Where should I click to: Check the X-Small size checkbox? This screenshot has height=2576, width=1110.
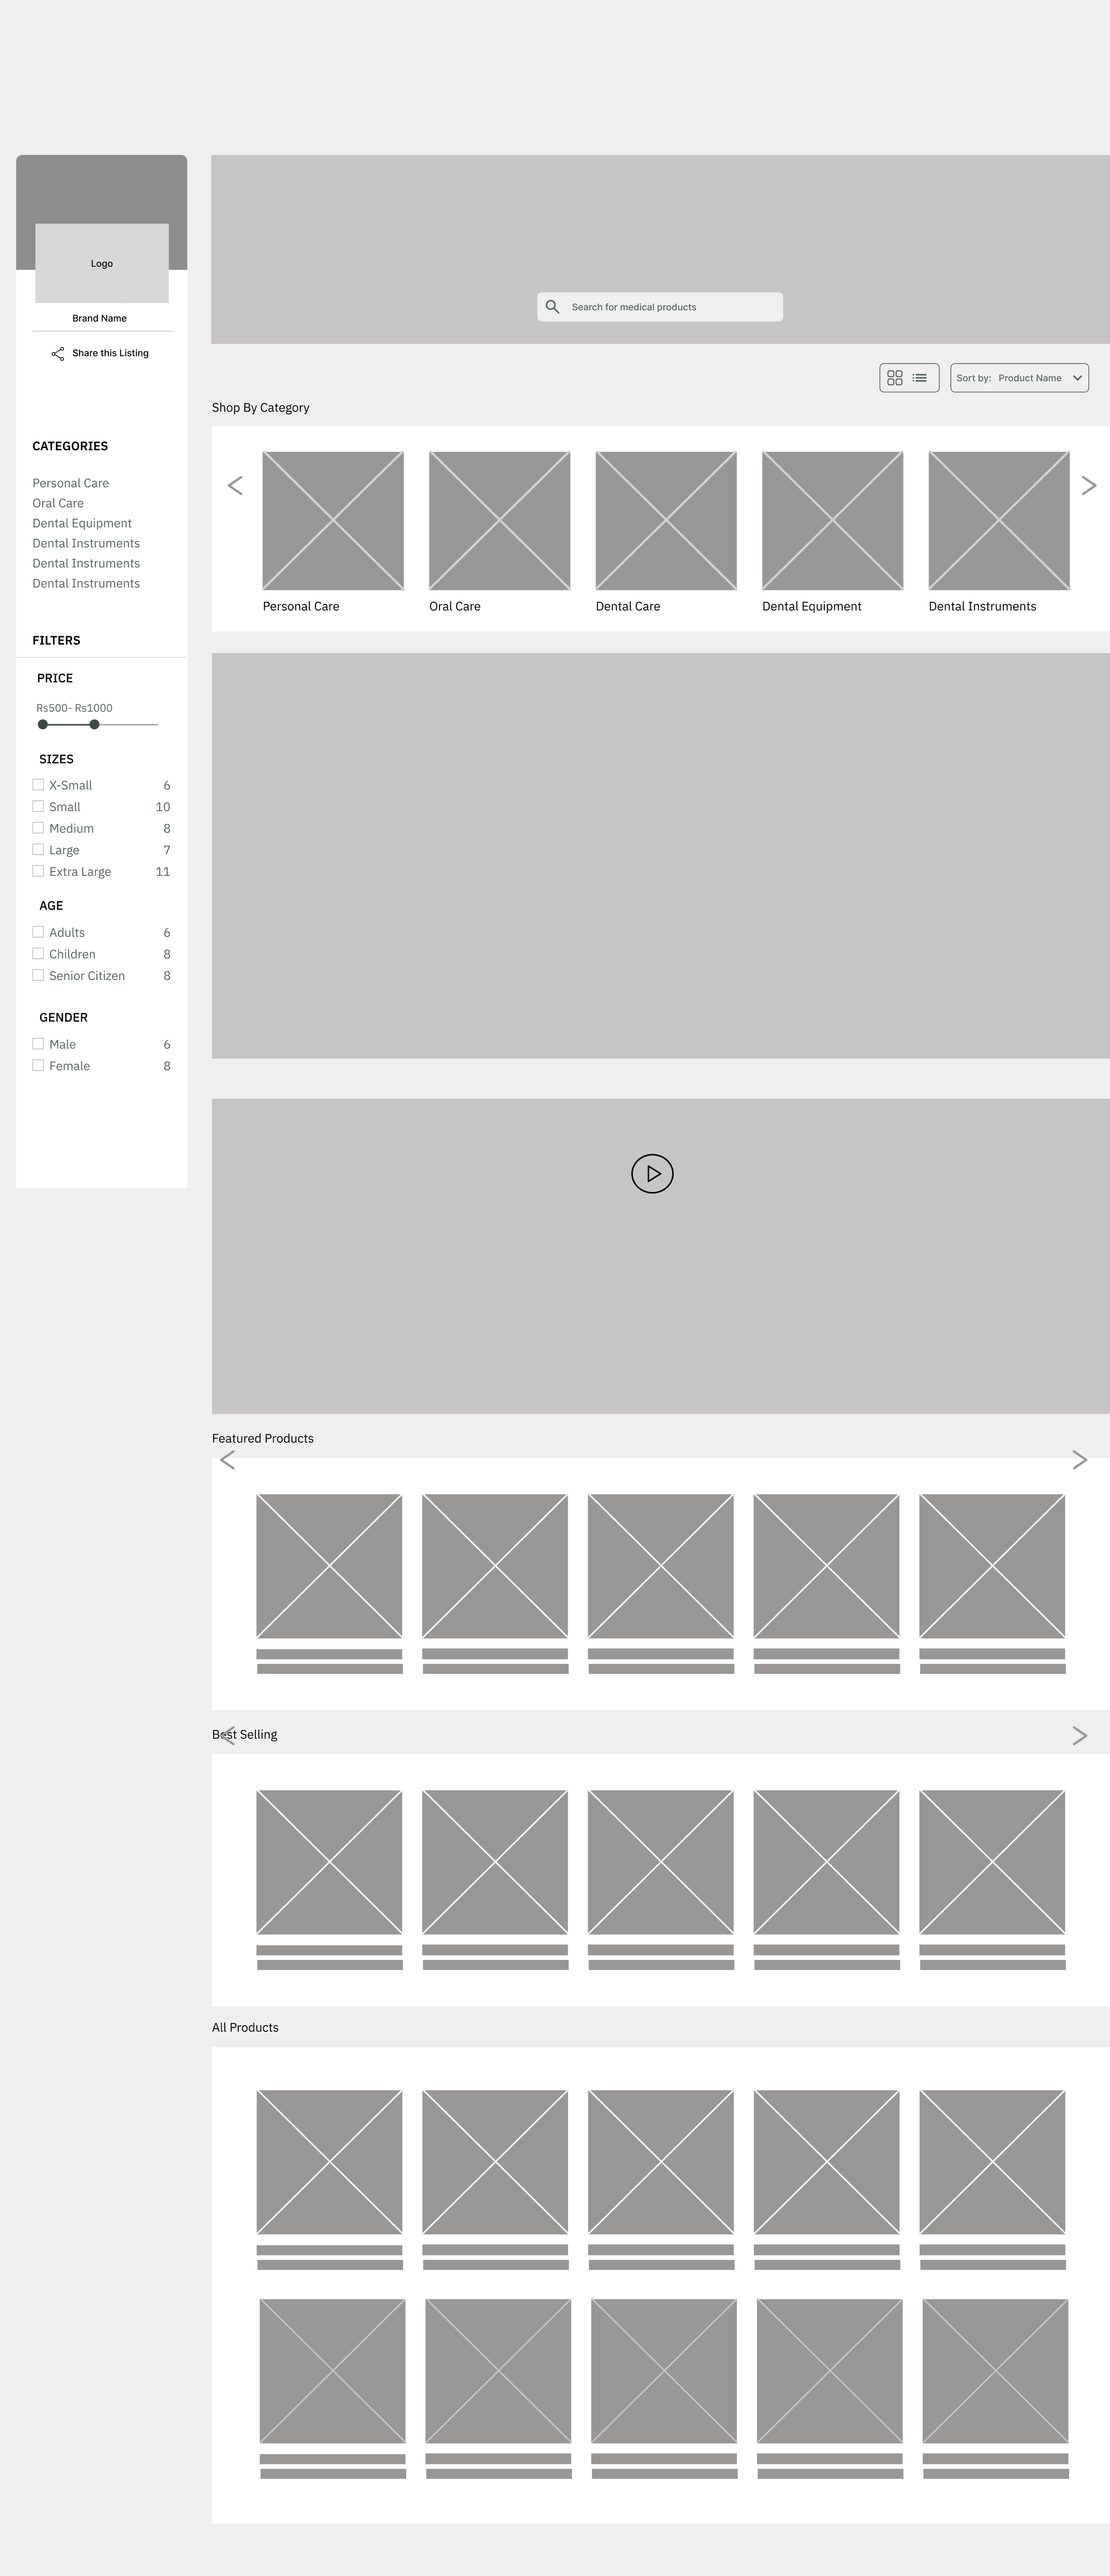tap(38, 785)
